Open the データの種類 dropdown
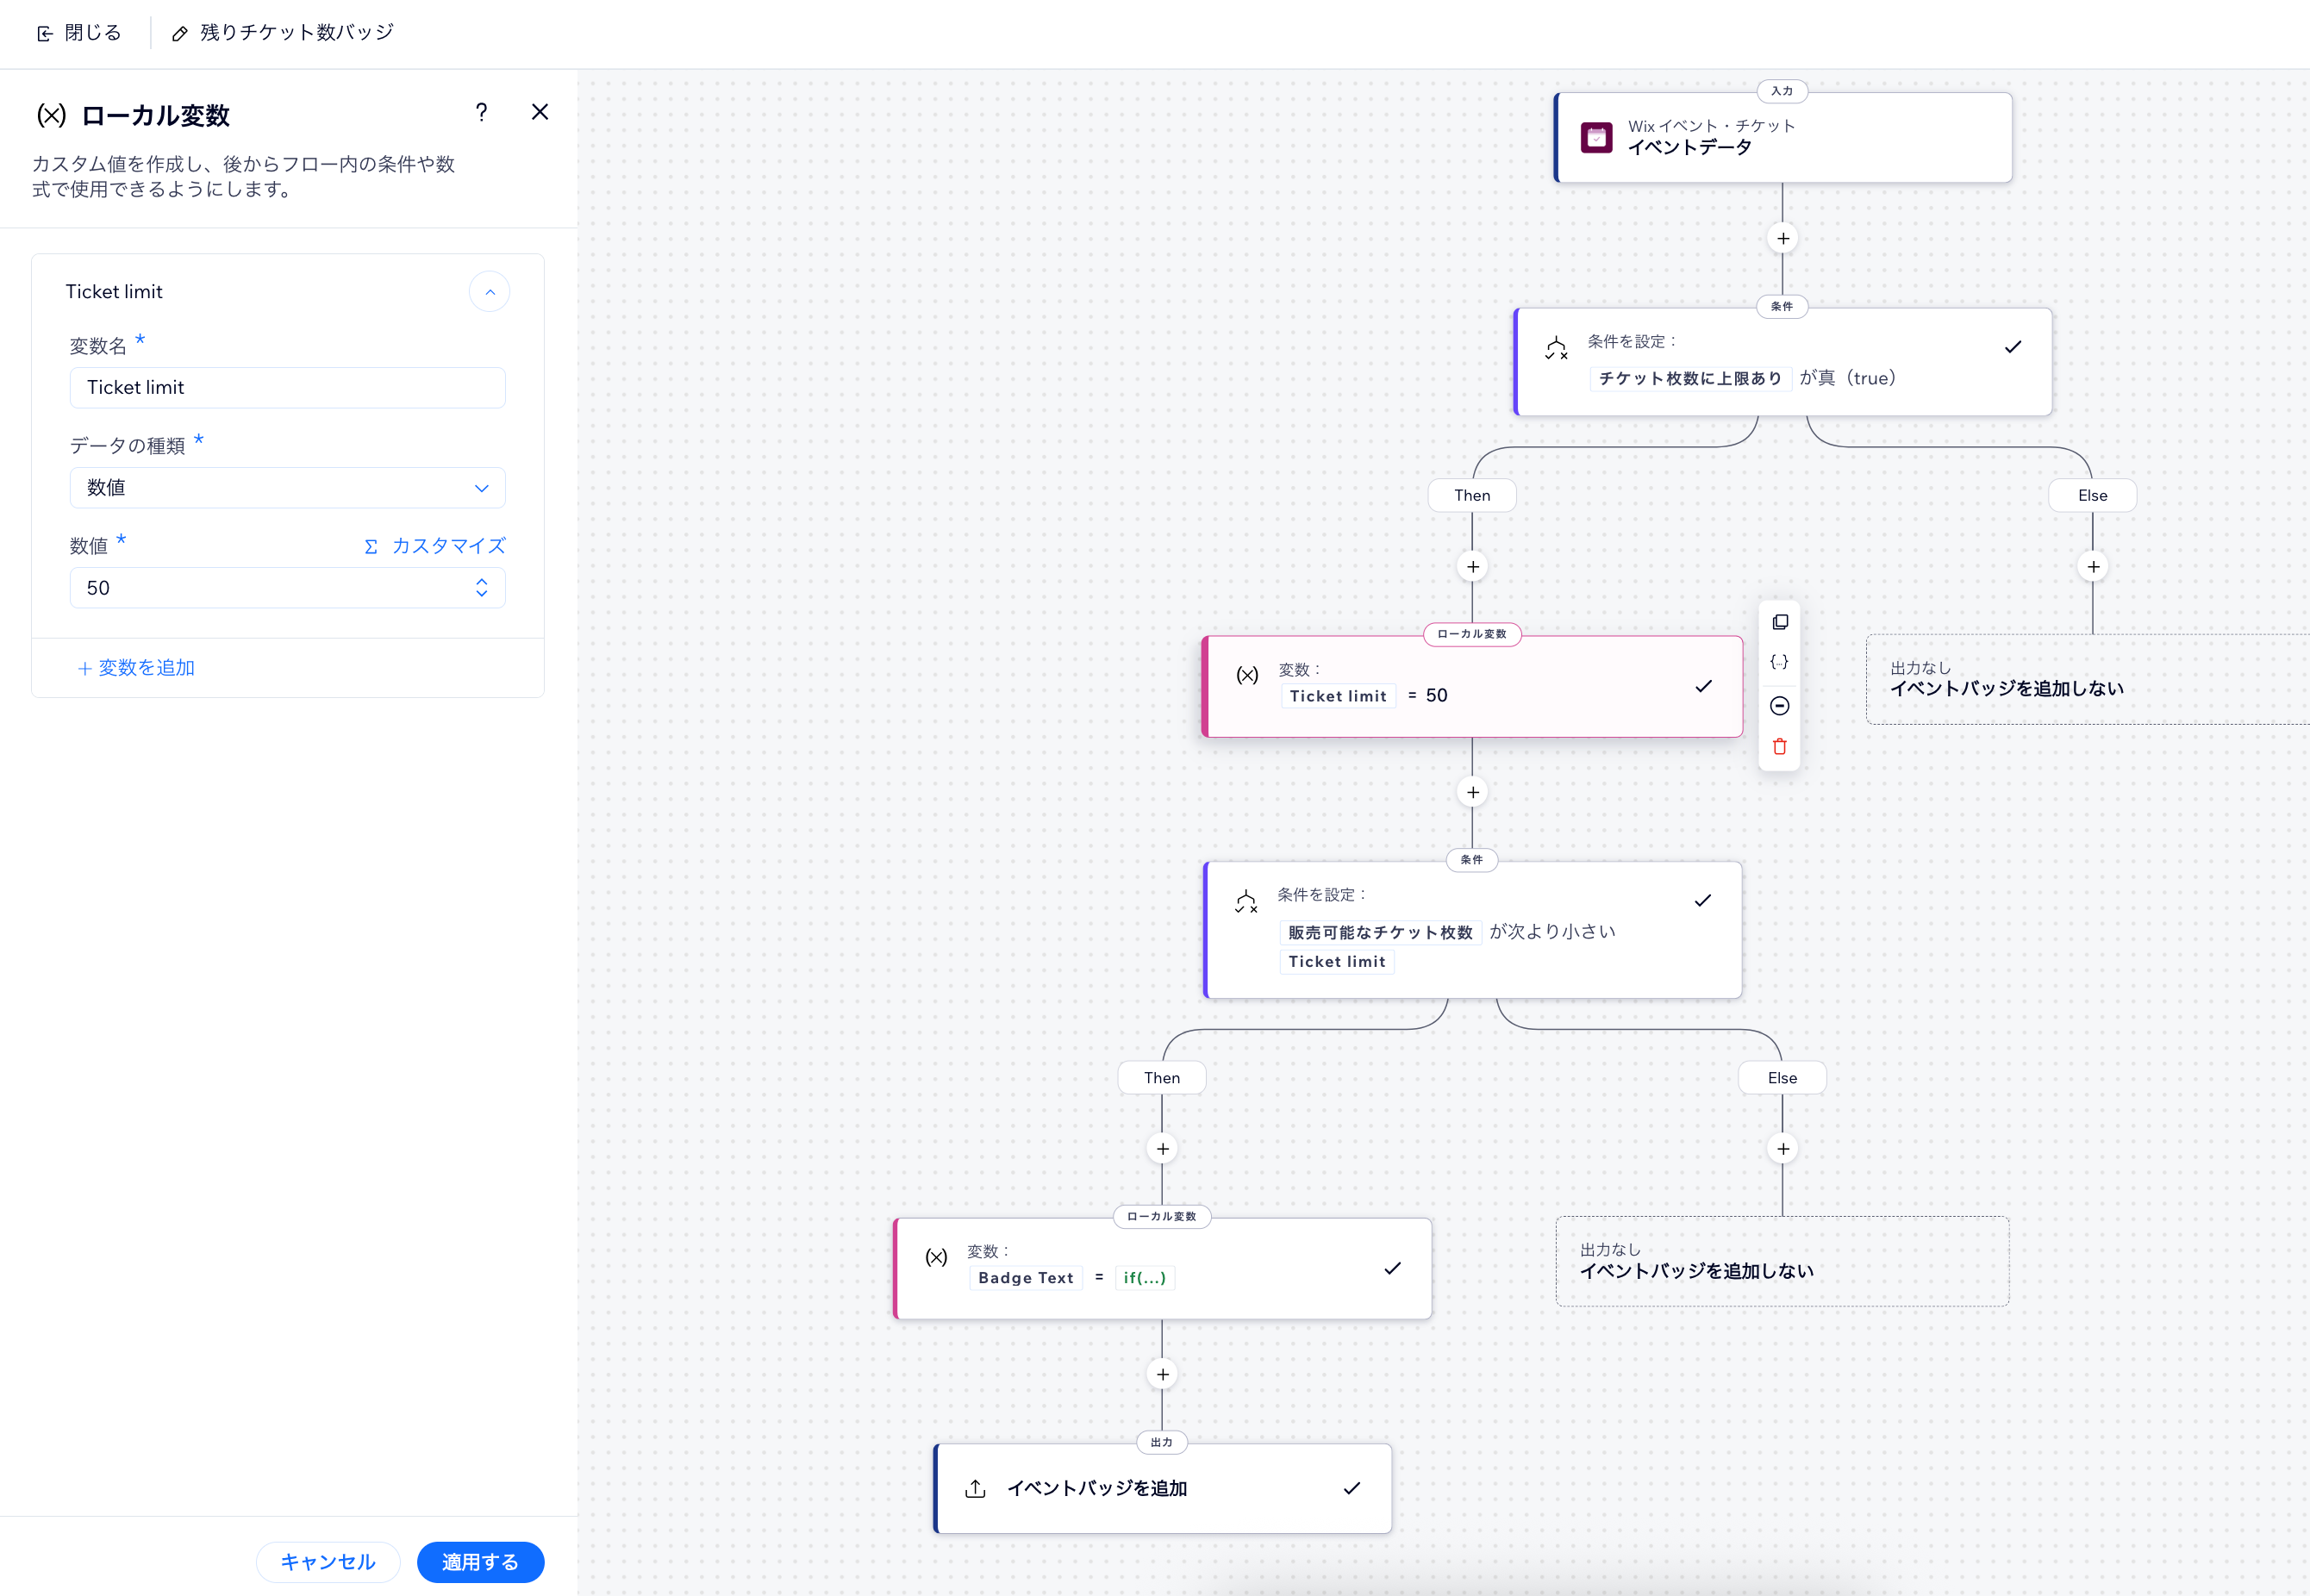The width and height of the screenshot is (2310, 1596). (287, 488)
